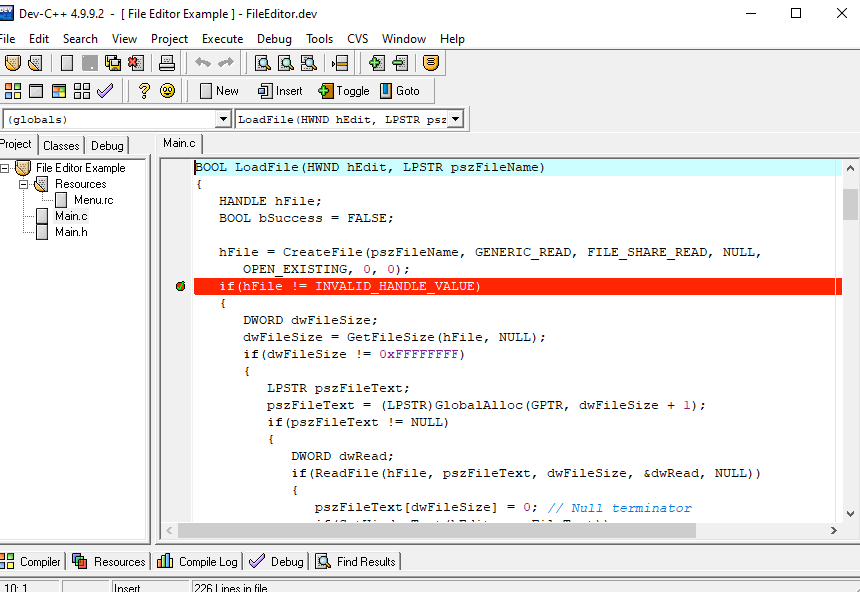860x592 pixels.
Task: Open the CVS menu
Action: point(358,39)
